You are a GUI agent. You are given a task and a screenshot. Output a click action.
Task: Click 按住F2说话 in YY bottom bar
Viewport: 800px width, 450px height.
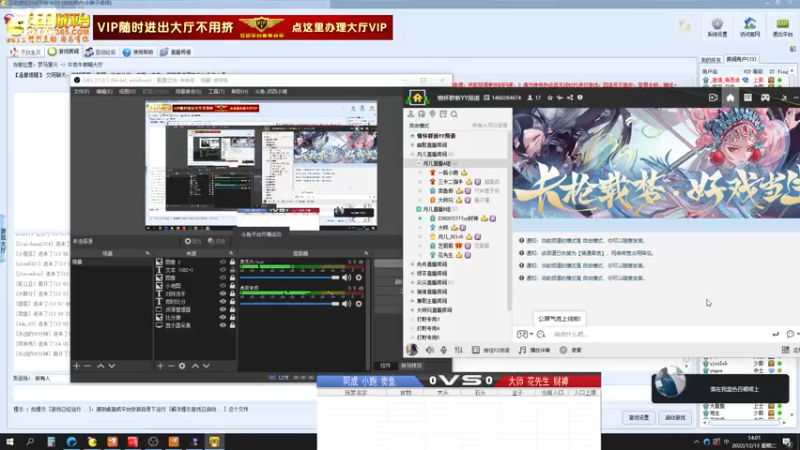click(x=491, y=350)
